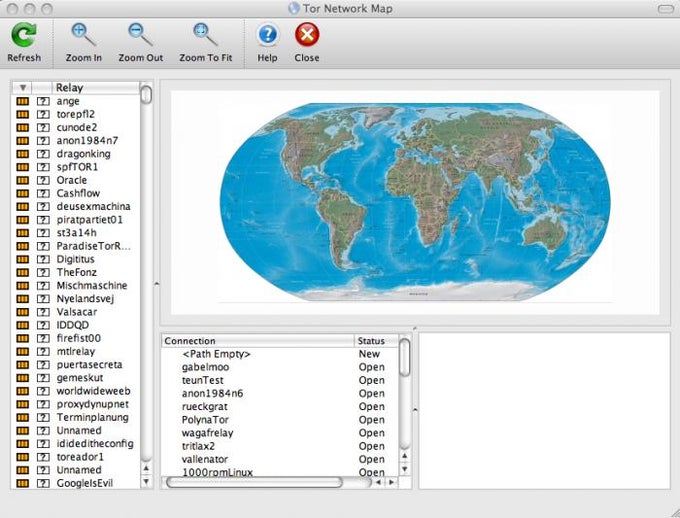Click the Zoom To Fit icon
This screenshot has height=518, width=680.
point(205,35)
